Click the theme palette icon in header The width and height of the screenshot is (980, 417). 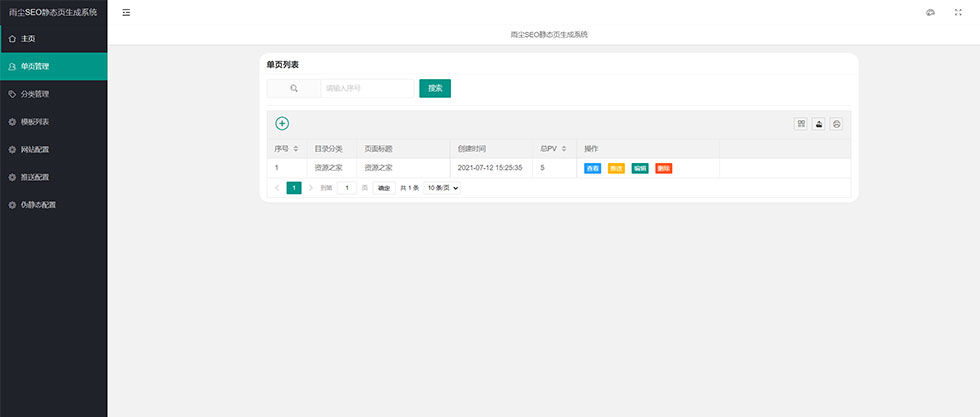coord(930,12)
